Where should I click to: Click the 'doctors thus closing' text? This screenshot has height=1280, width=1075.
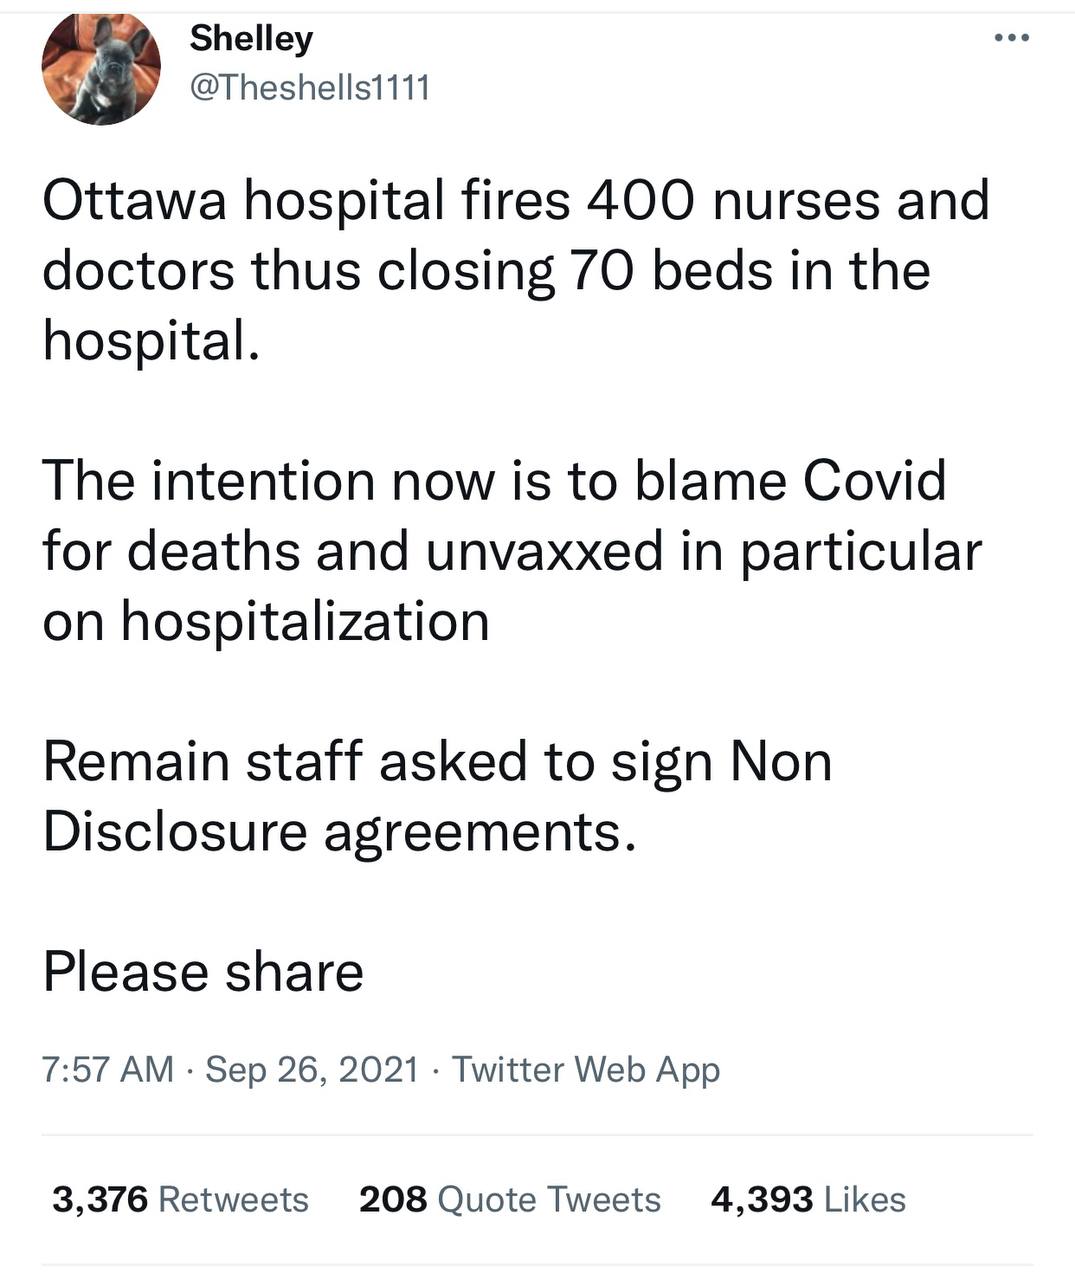[298, 271]
